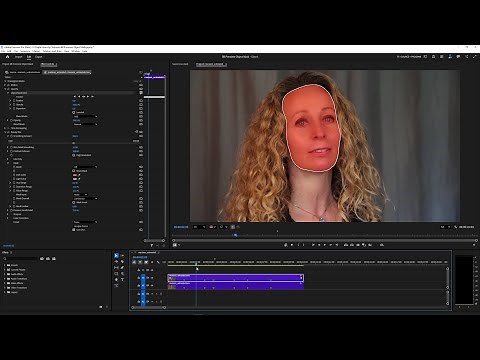Click the Smoothing Amount slider track
Viewport: 480px width, 360px height.
[73, 143]
